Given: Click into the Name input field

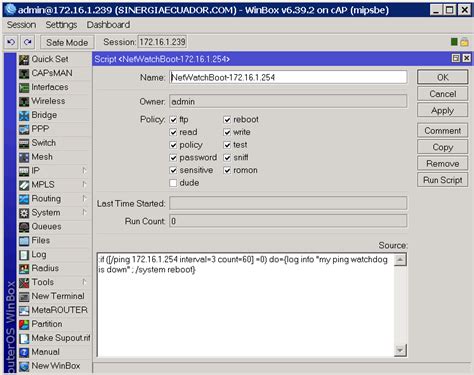Looking at the screenshot, I should (x=288, y=77).
